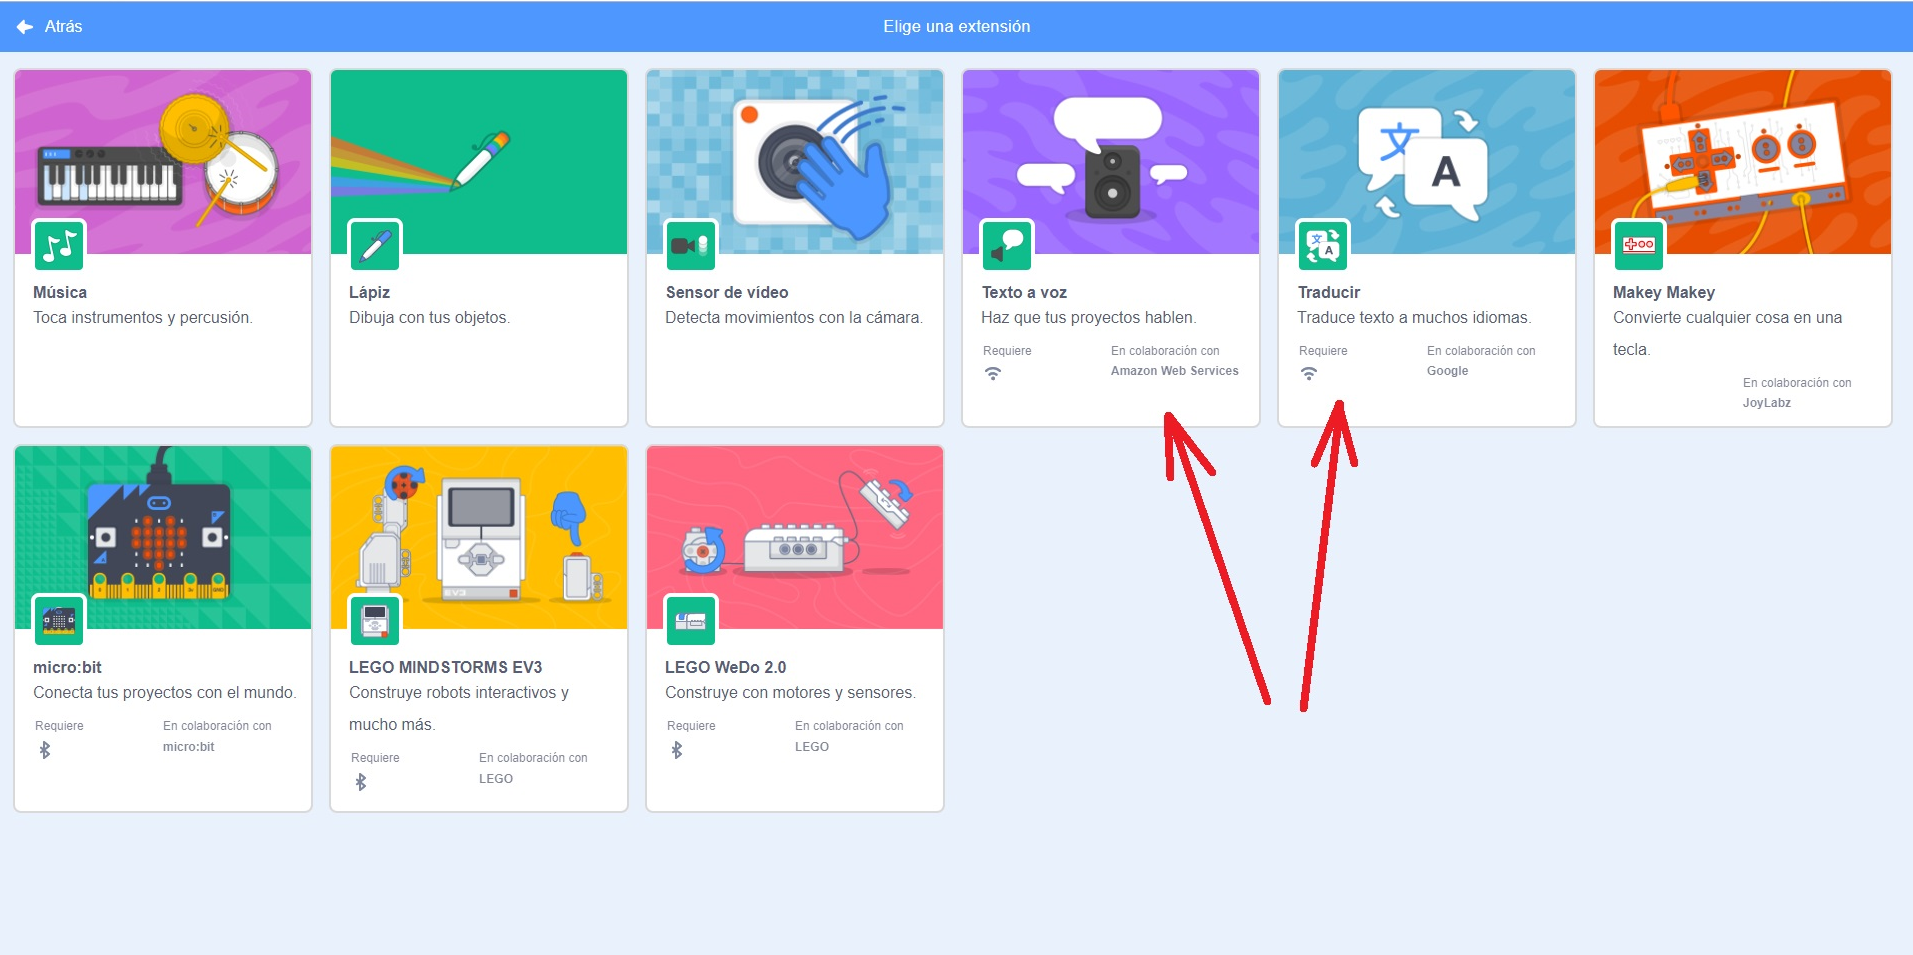This screenshot has width=1913, height=955.
Task: Pick the LEGO MINDSTORMS EV3 brick icon
Action: point(375,621)
